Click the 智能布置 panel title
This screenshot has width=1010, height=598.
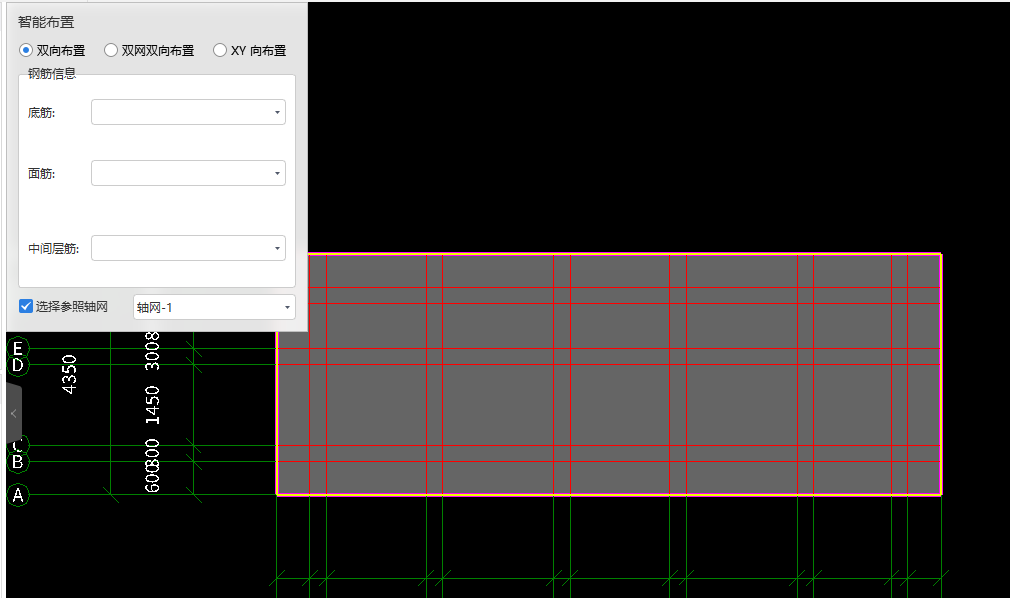pos(46,22)
